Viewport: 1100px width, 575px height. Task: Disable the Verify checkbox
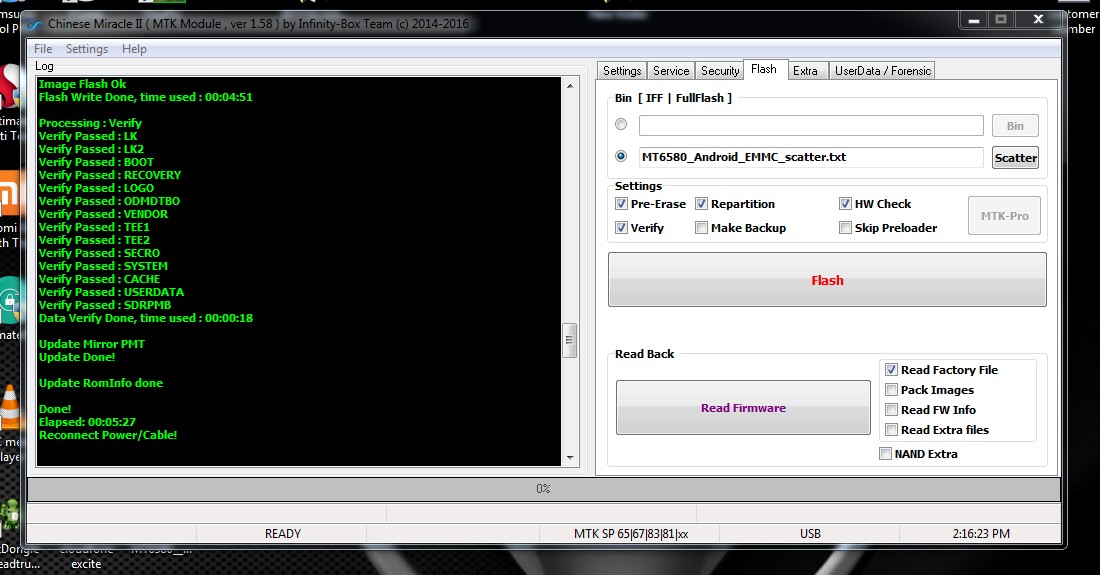622,228
